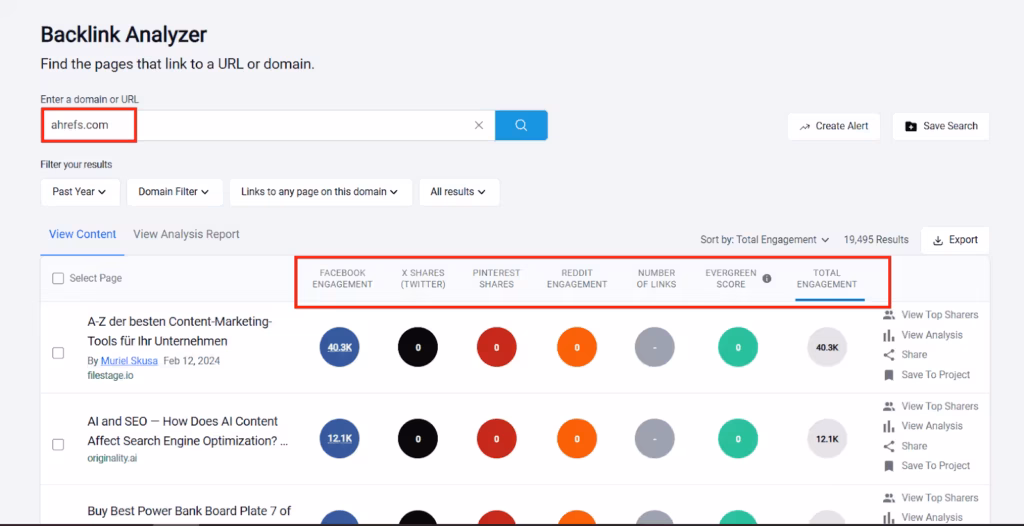Open Sort by Total Engagement dropdown
The width and height of the screenshot is (1024, 526).
coord(764,240)
